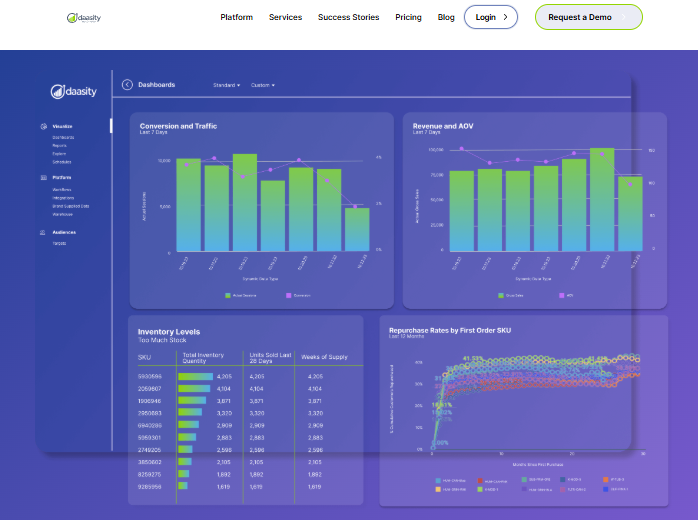Click the Units Sold Last 28 Days column header
The height and width of the screenshot is (520, 698).
pyautogui.click(x=270, y=358)
